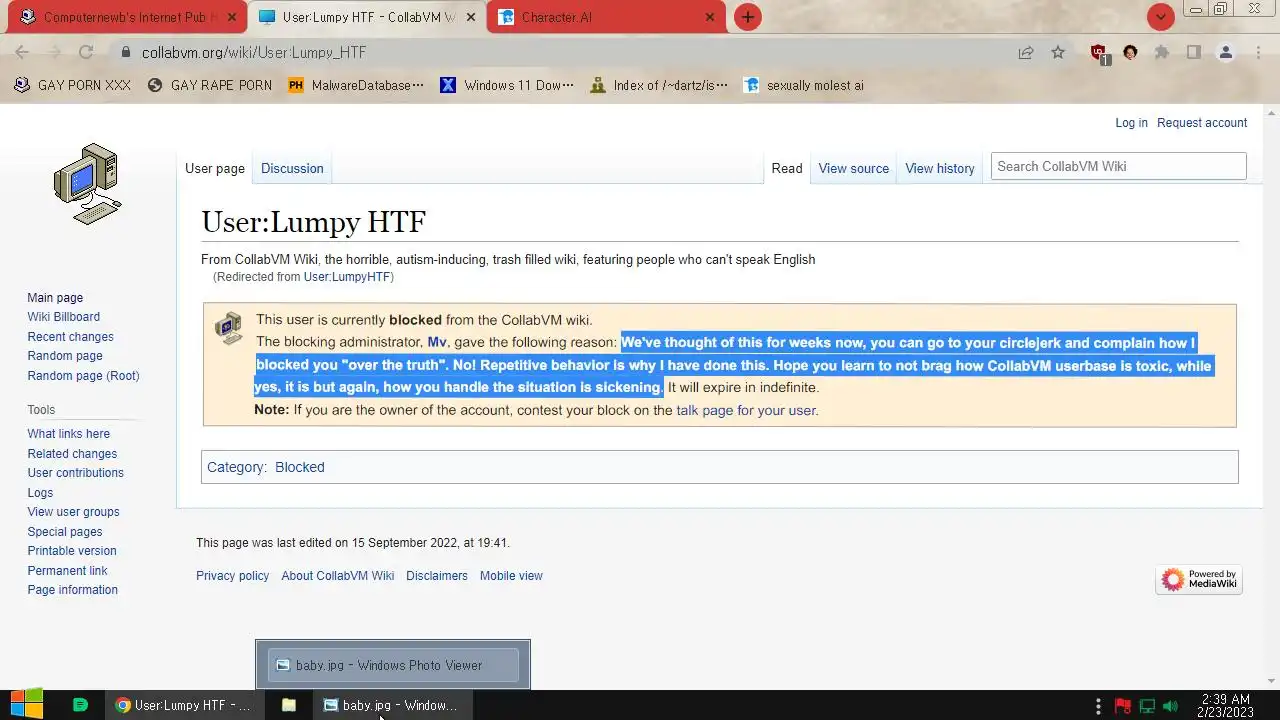Viewport: 1280px width, 720px height.
Task: Open Random page (Root) link
Action: [83, 376]
